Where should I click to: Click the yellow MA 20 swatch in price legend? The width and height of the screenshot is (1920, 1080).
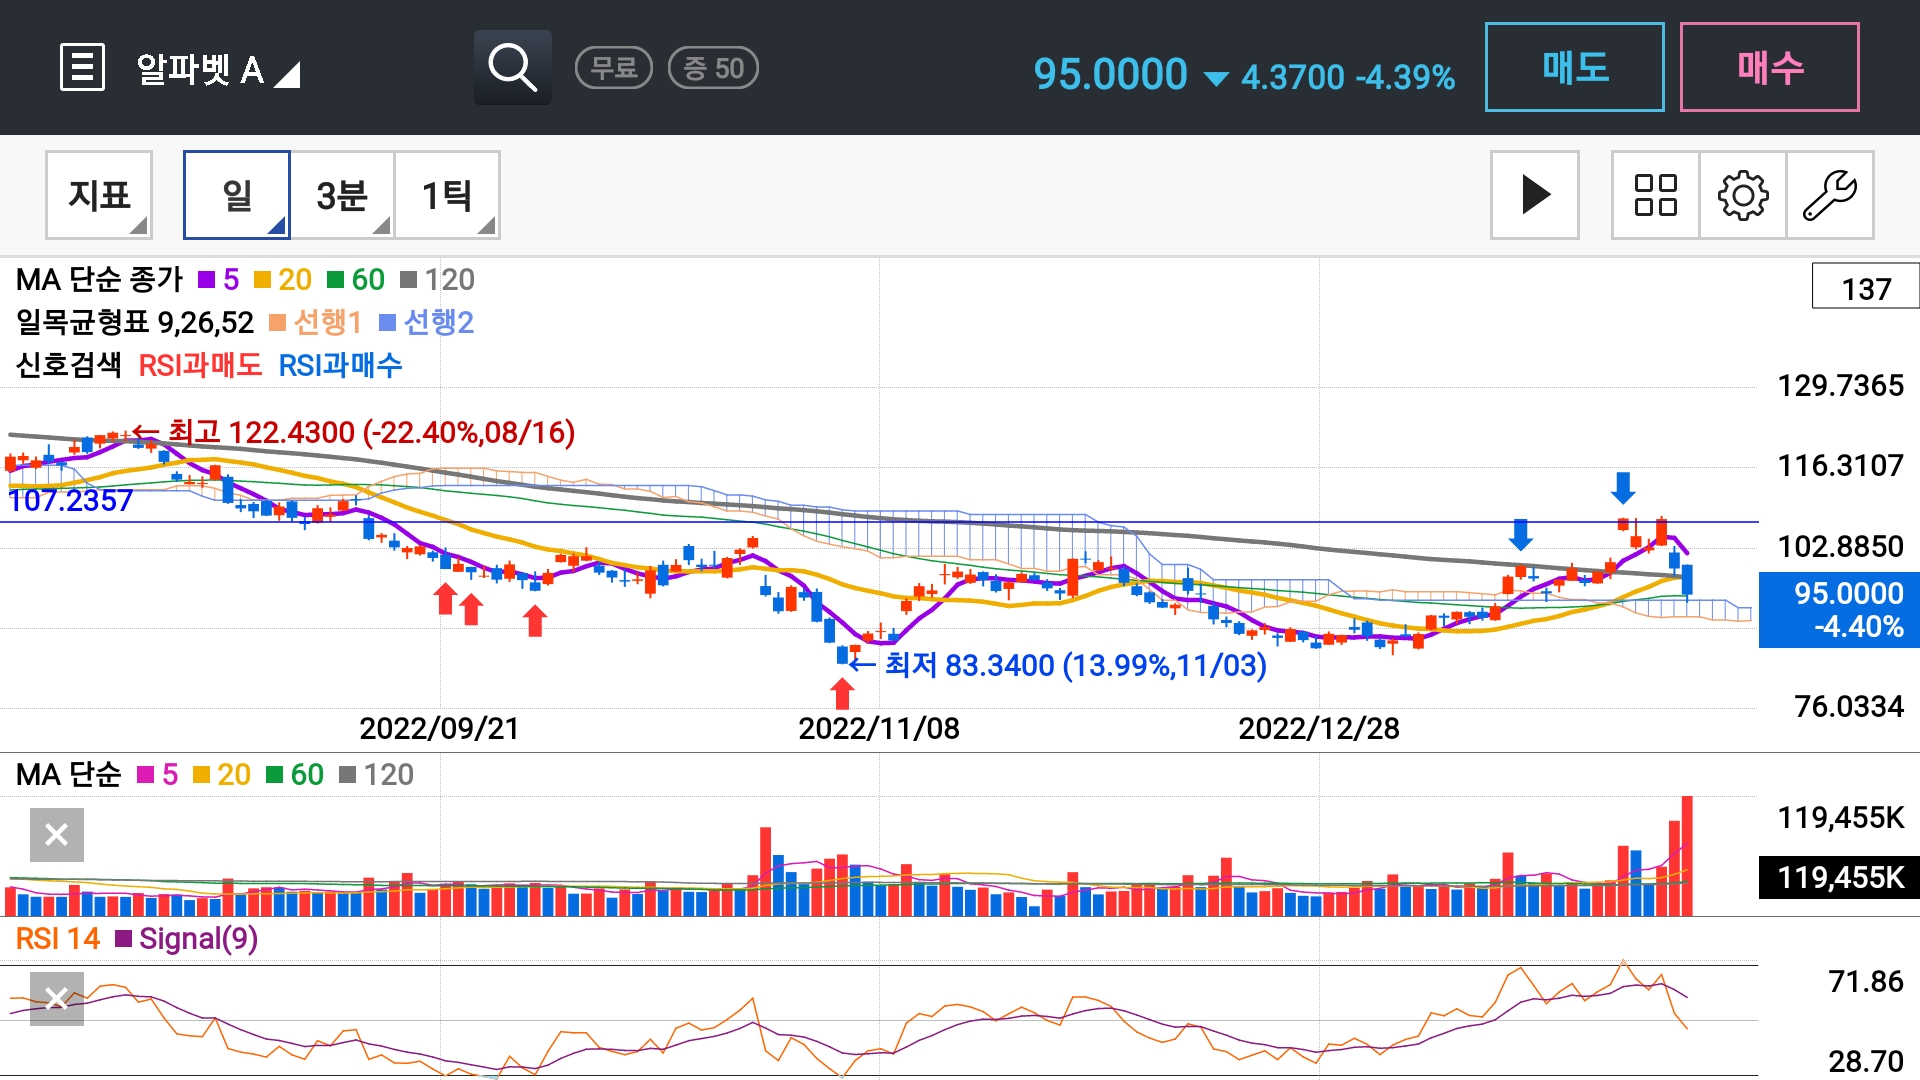pyautogui.click(x=262, y=280)
